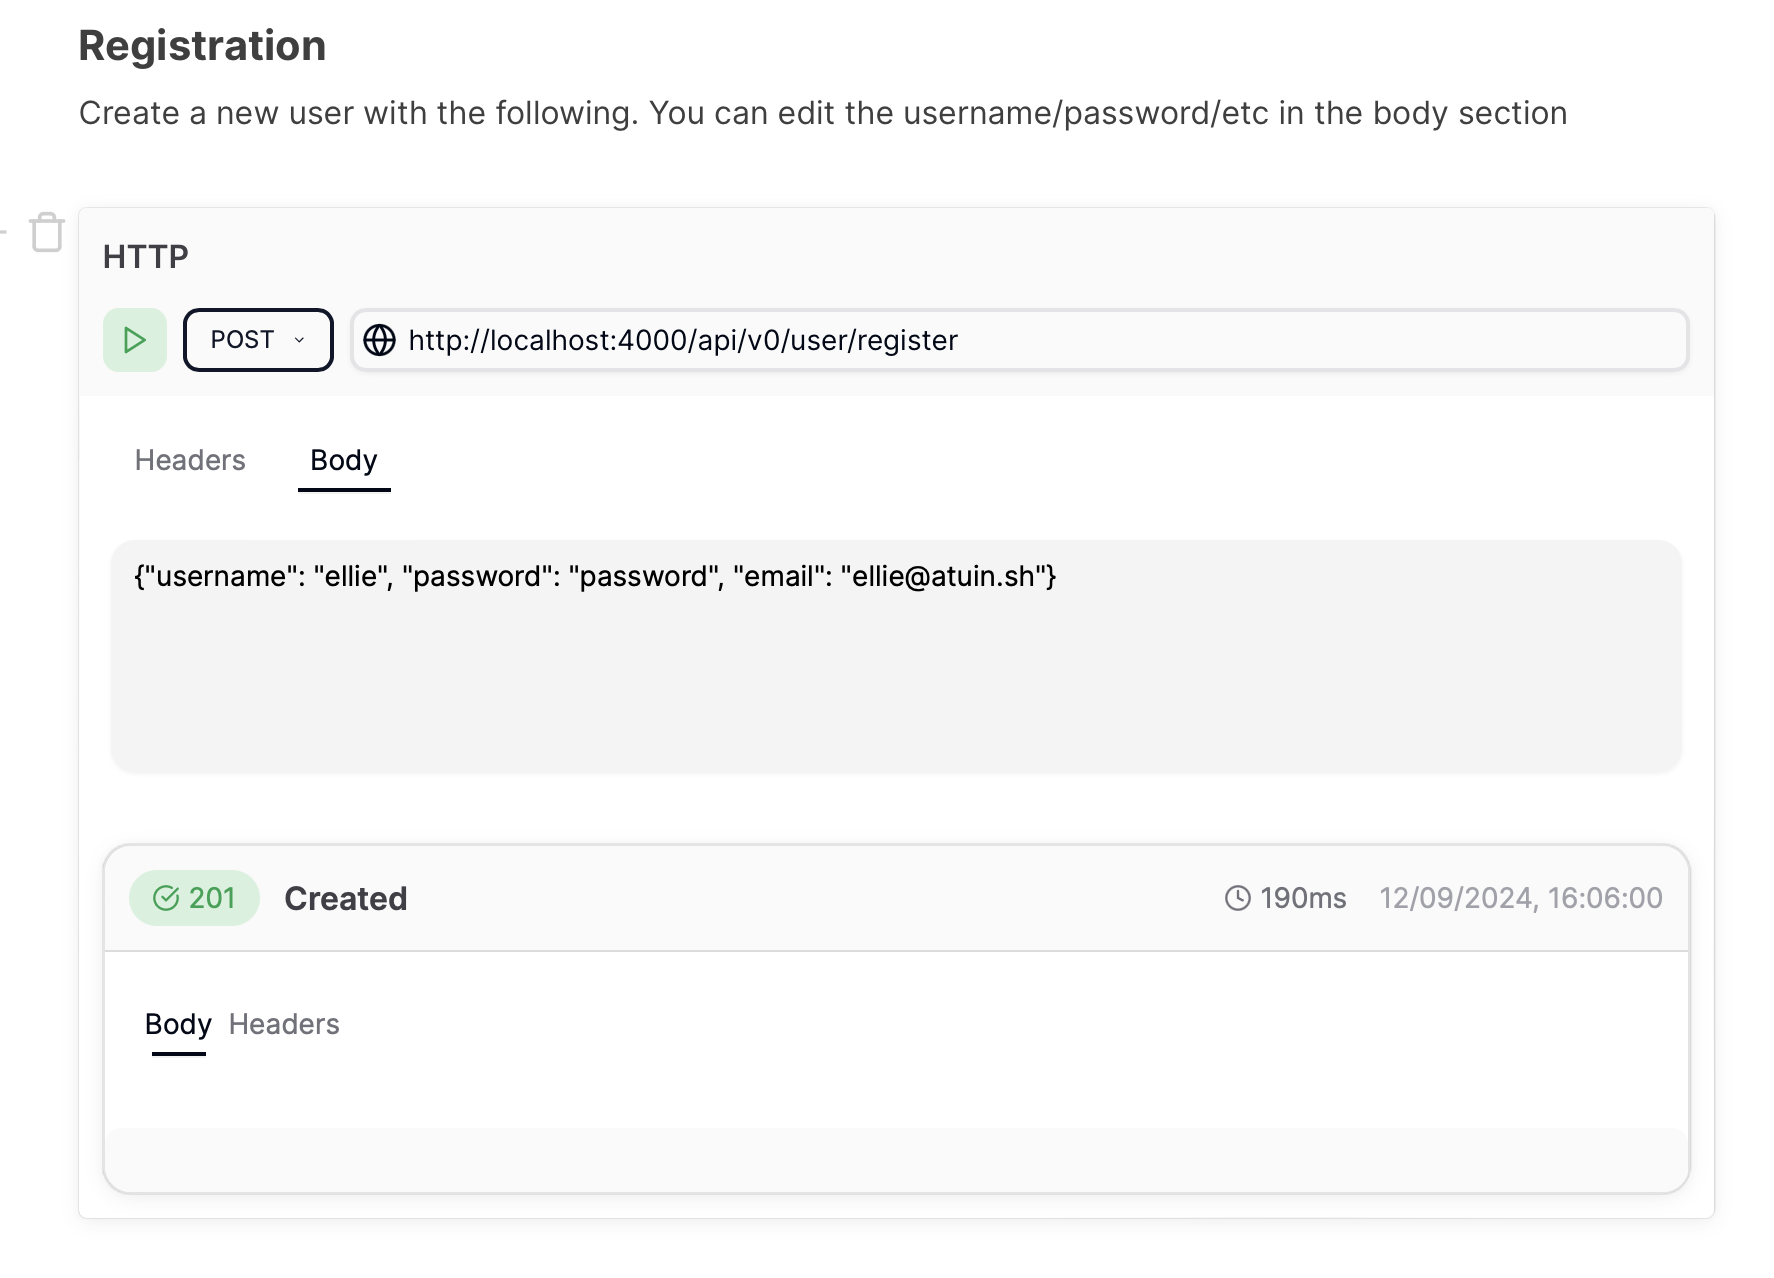The width and height of the screenshot is (1774, 1278).
Task: Click the 190ms response time
Action: (x=1303, y=898)
